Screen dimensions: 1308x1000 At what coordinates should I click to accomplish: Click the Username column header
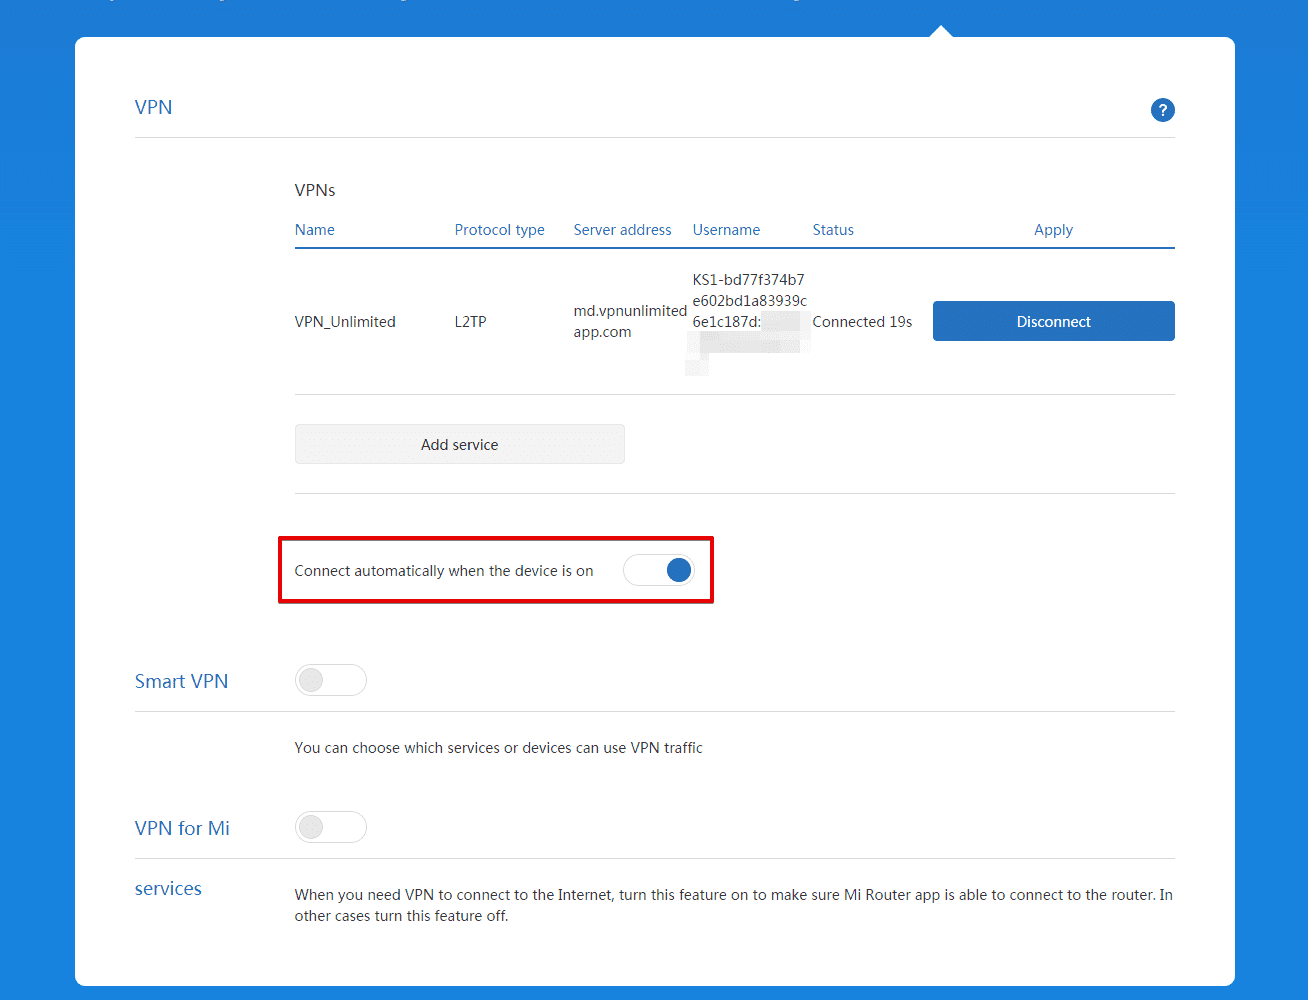coord(726,229)
